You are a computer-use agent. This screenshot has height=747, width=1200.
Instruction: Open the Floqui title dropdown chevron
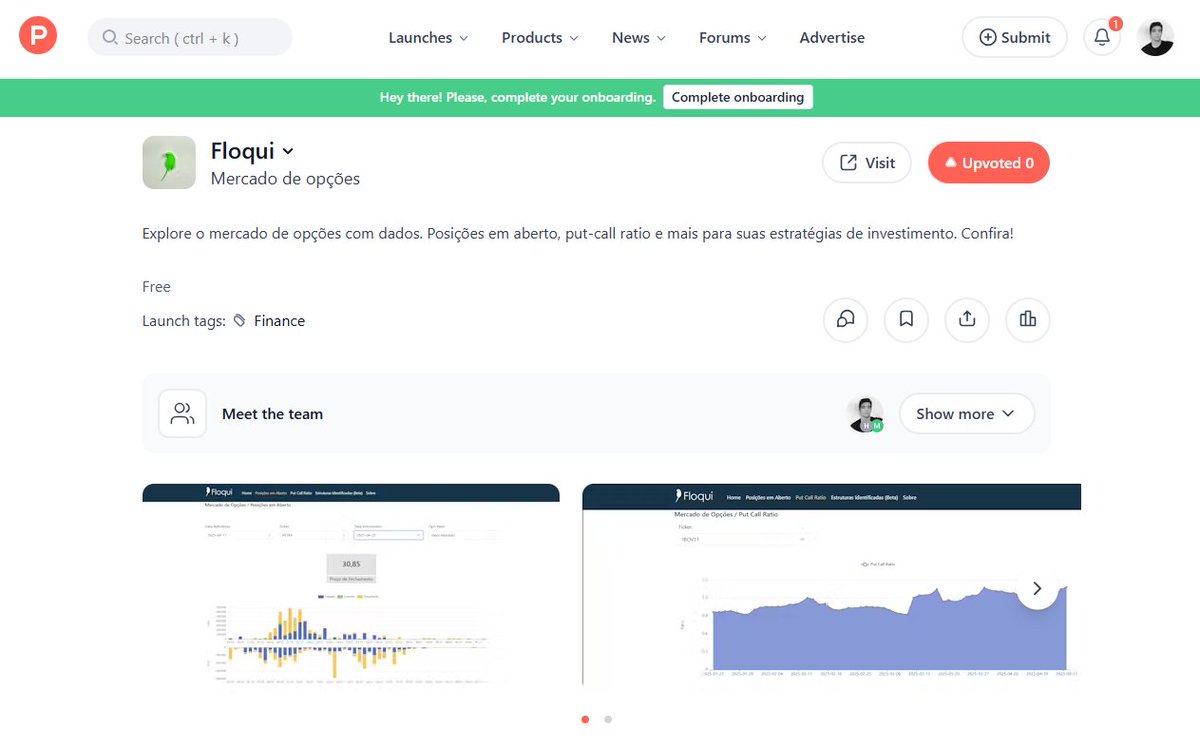pyautogui.click(x=288, y=151)
